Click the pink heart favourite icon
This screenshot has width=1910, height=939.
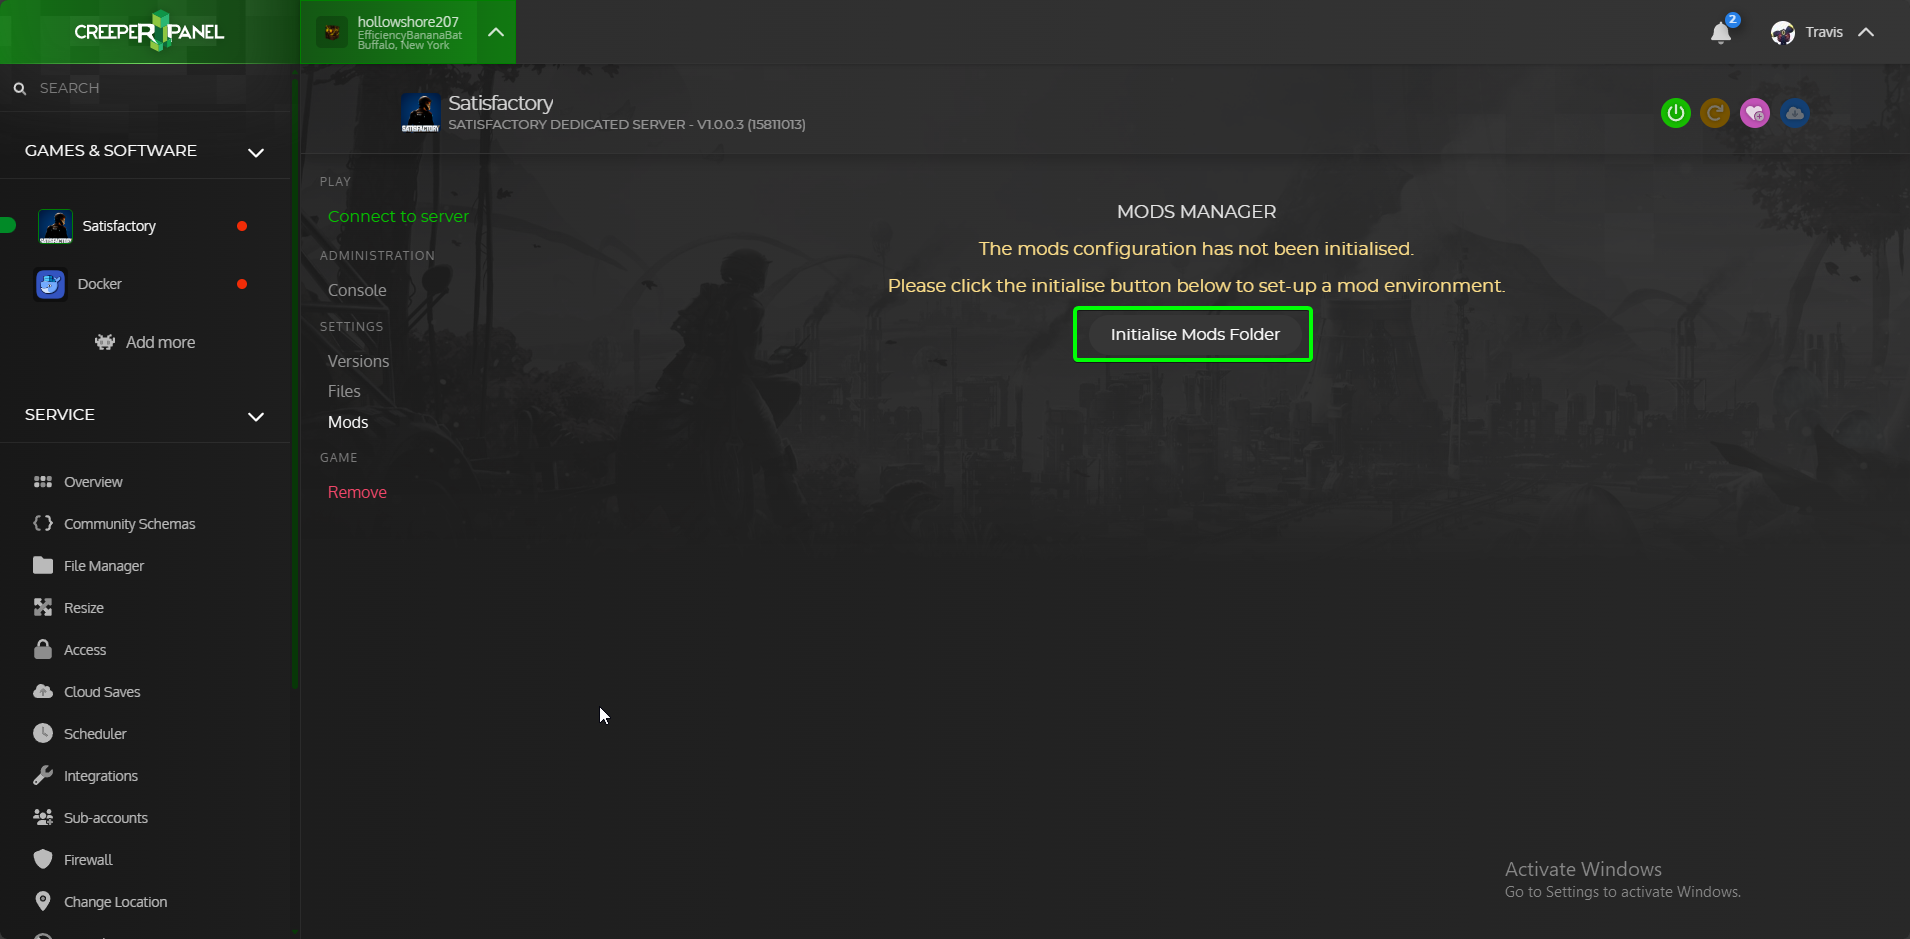(x=1755, y=113)
